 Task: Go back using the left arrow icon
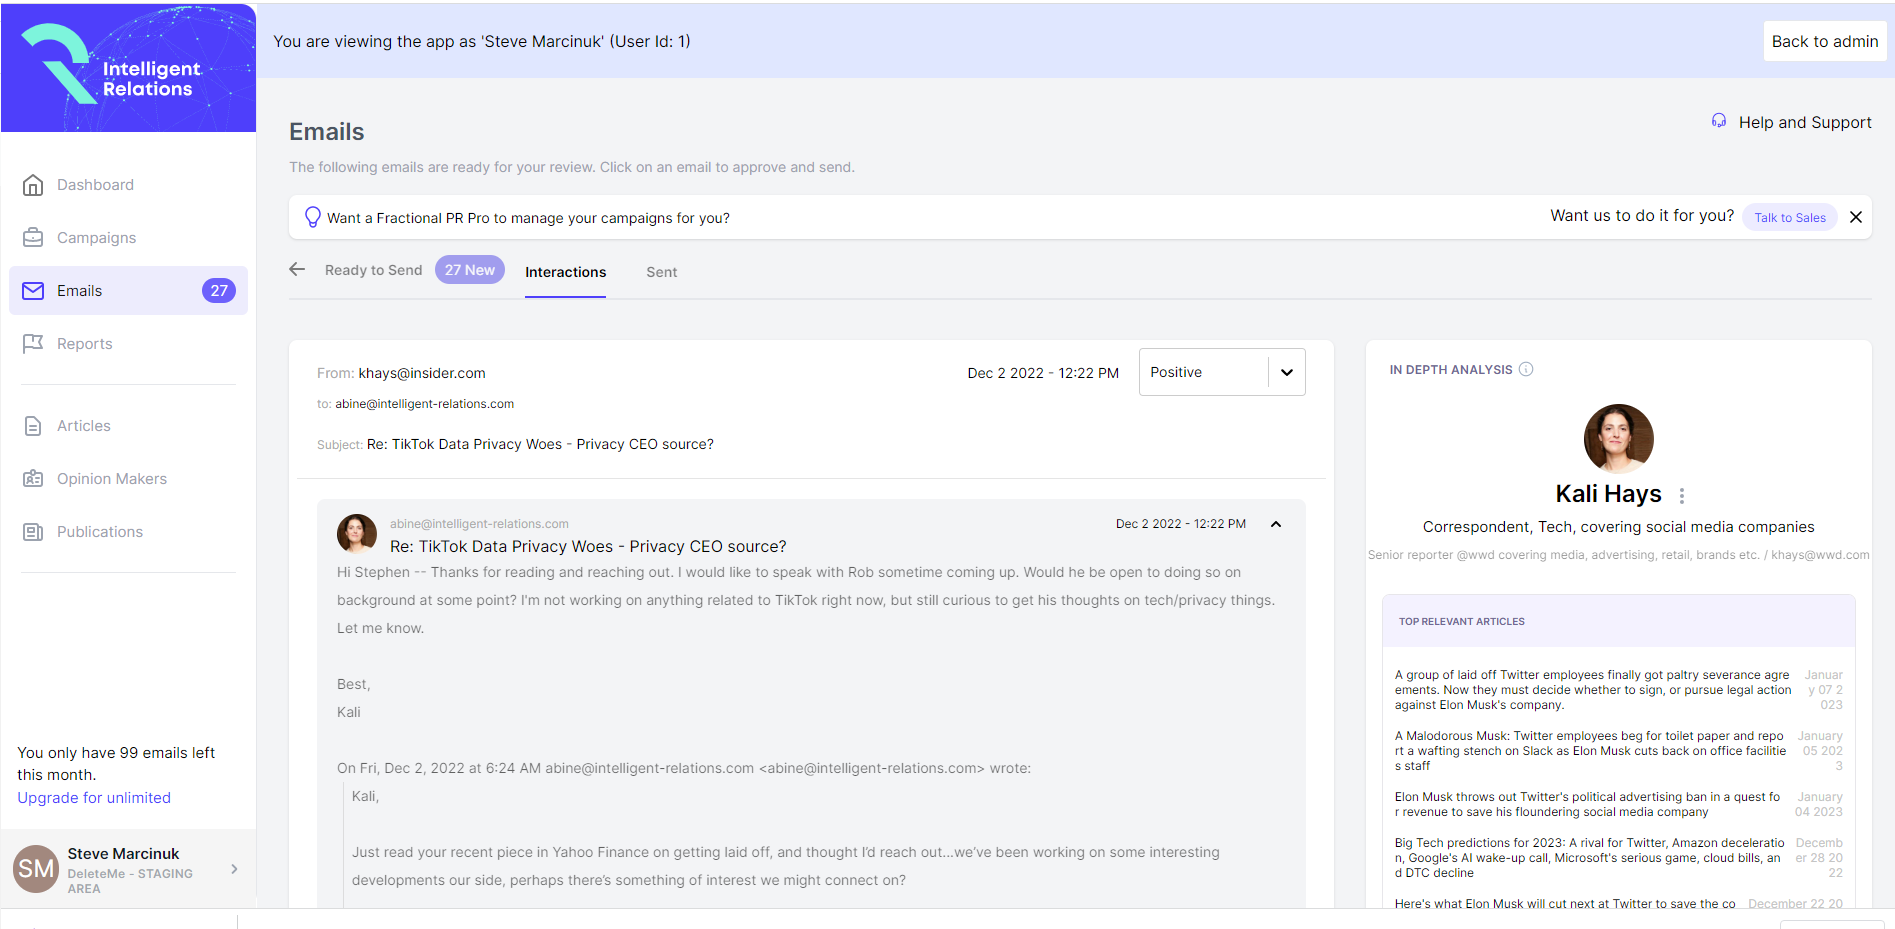[297, 269]
